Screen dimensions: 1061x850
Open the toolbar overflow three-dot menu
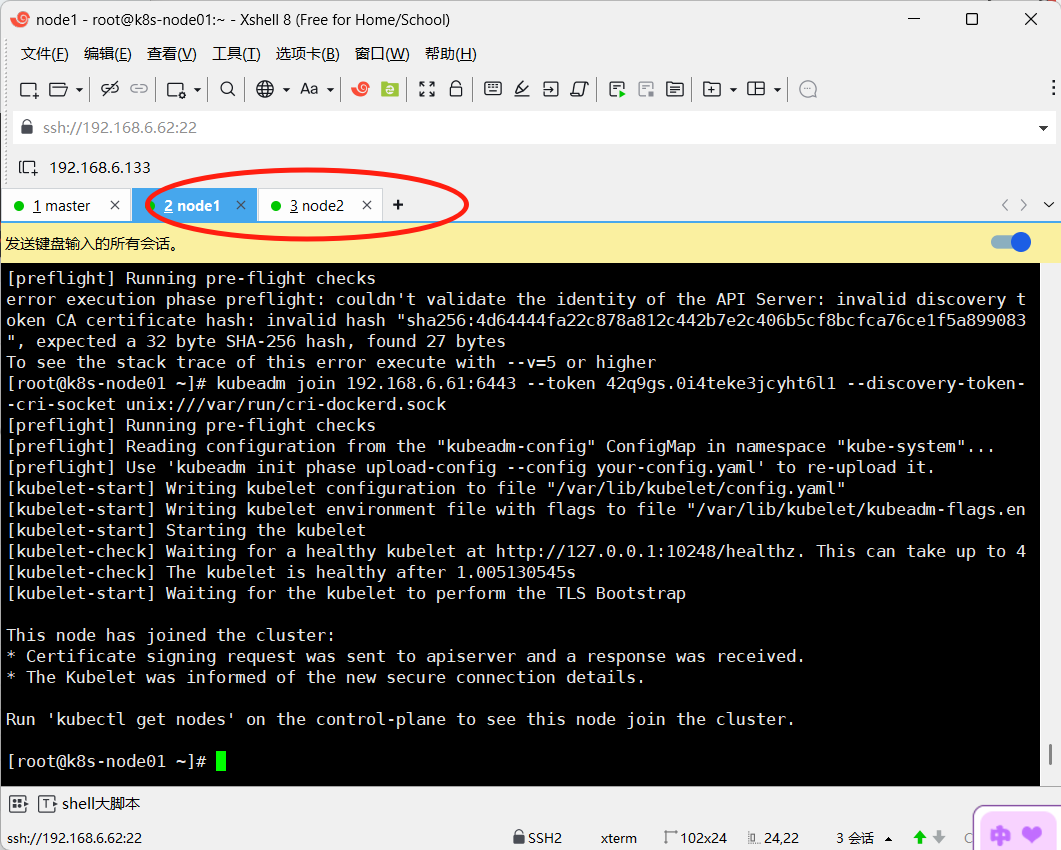1053,87
